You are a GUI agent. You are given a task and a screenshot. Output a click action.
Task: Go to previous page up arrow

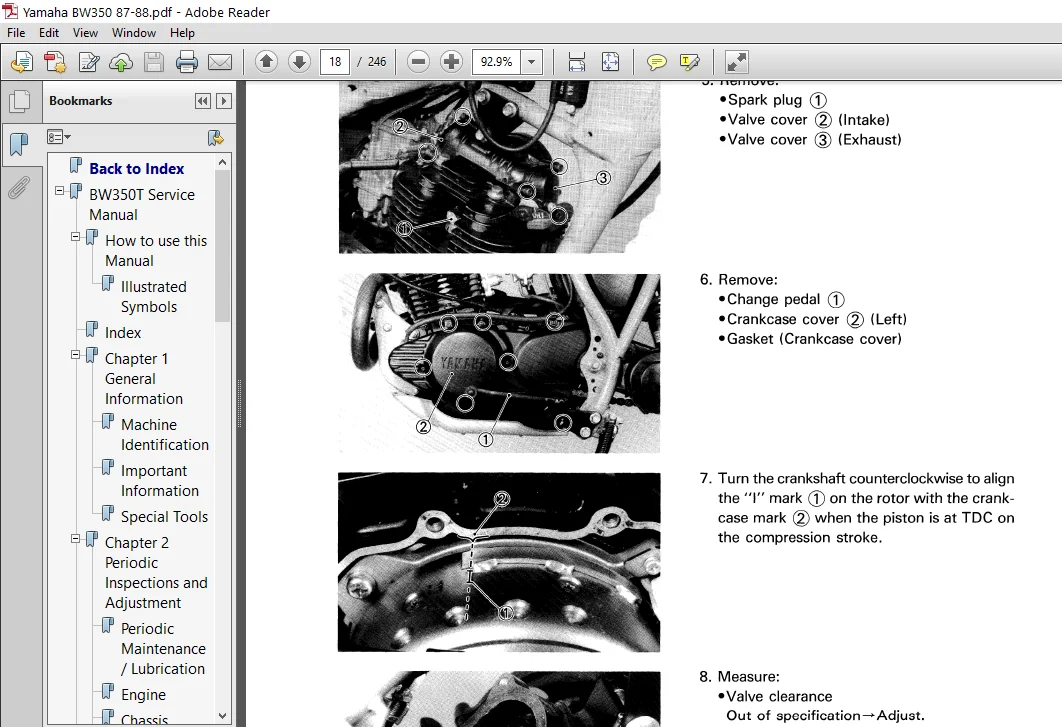pos(266,62)
